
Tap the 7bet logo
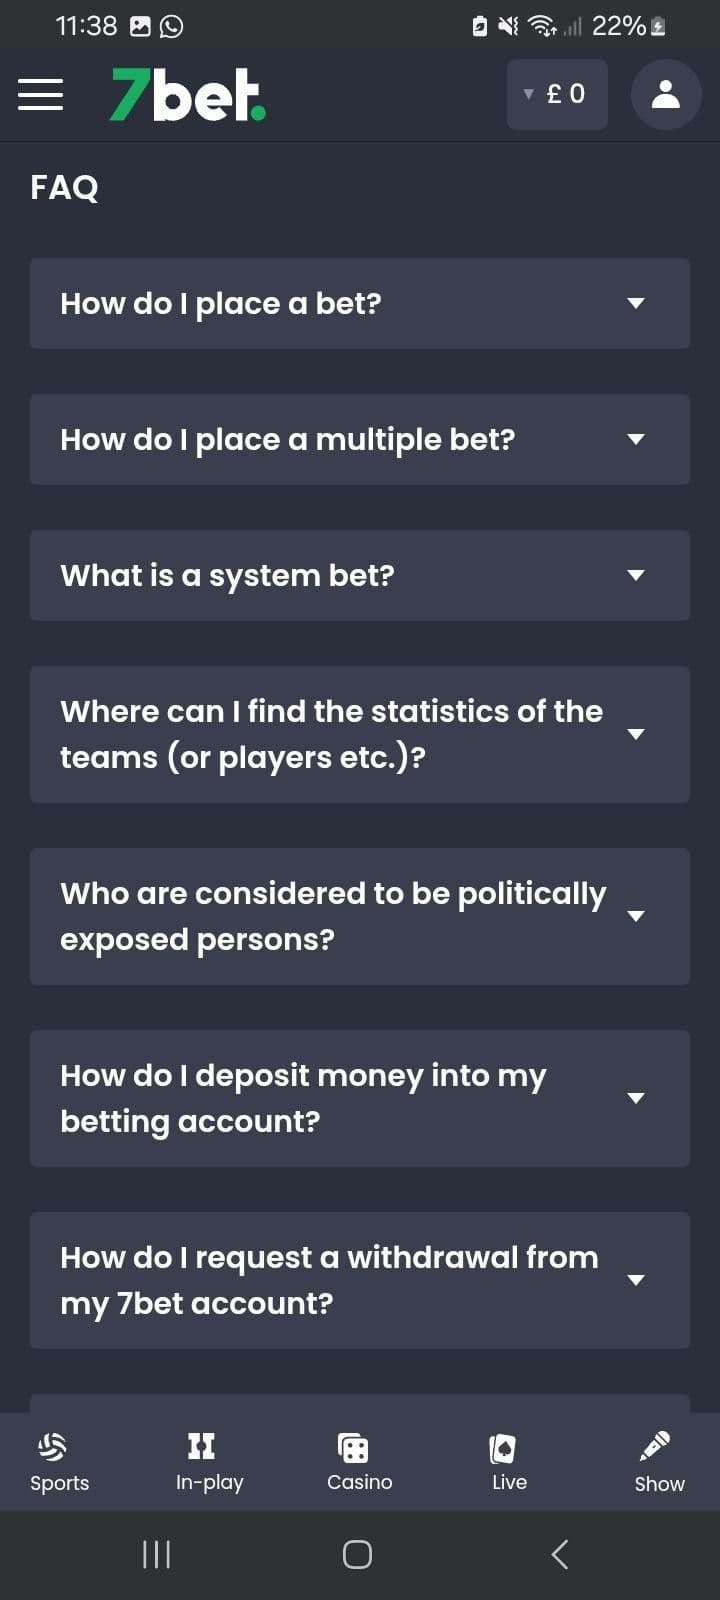pos(185,95)
